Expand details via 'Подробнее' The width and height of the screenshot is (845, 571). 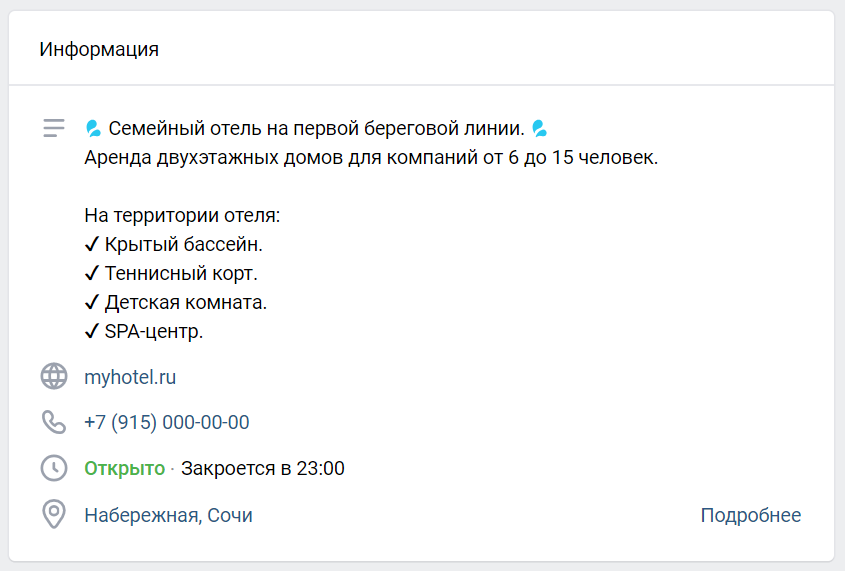(x=750, y=516)
